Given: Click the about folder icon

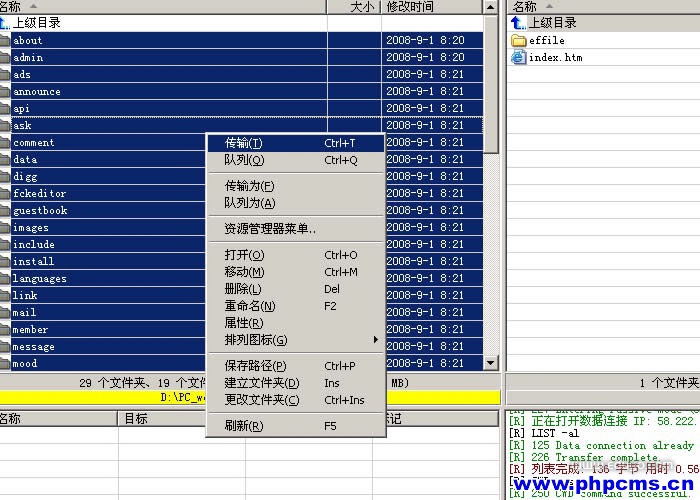Looking at the screenshot, I should click(x=5, y=41).
